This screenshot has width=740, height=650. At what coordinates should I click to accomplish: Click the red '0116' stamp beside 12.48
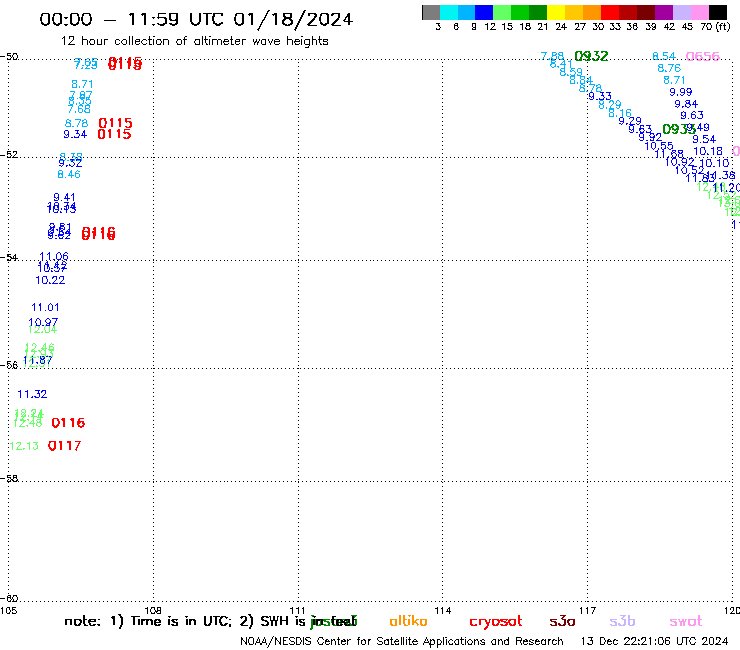(68, 423)
